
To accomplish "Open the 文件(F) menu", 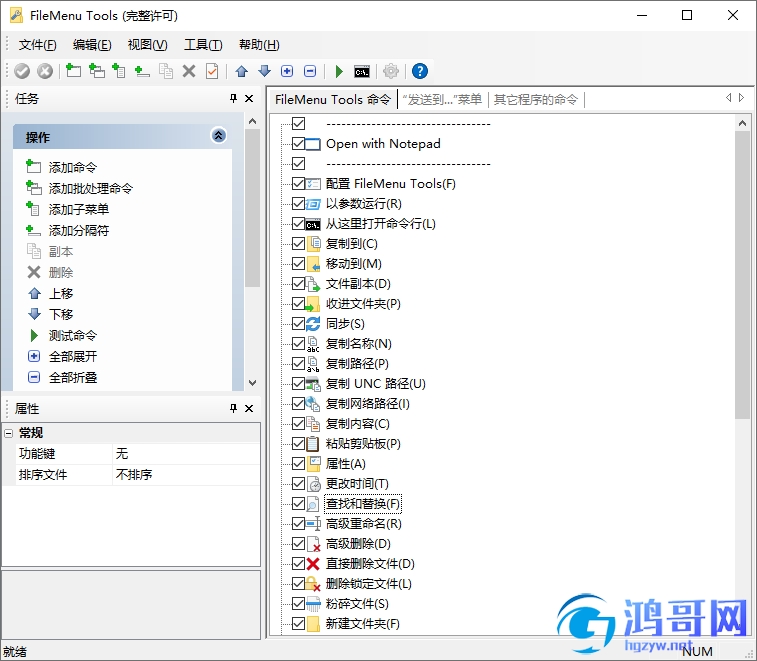I will click(x=37, y=45).
